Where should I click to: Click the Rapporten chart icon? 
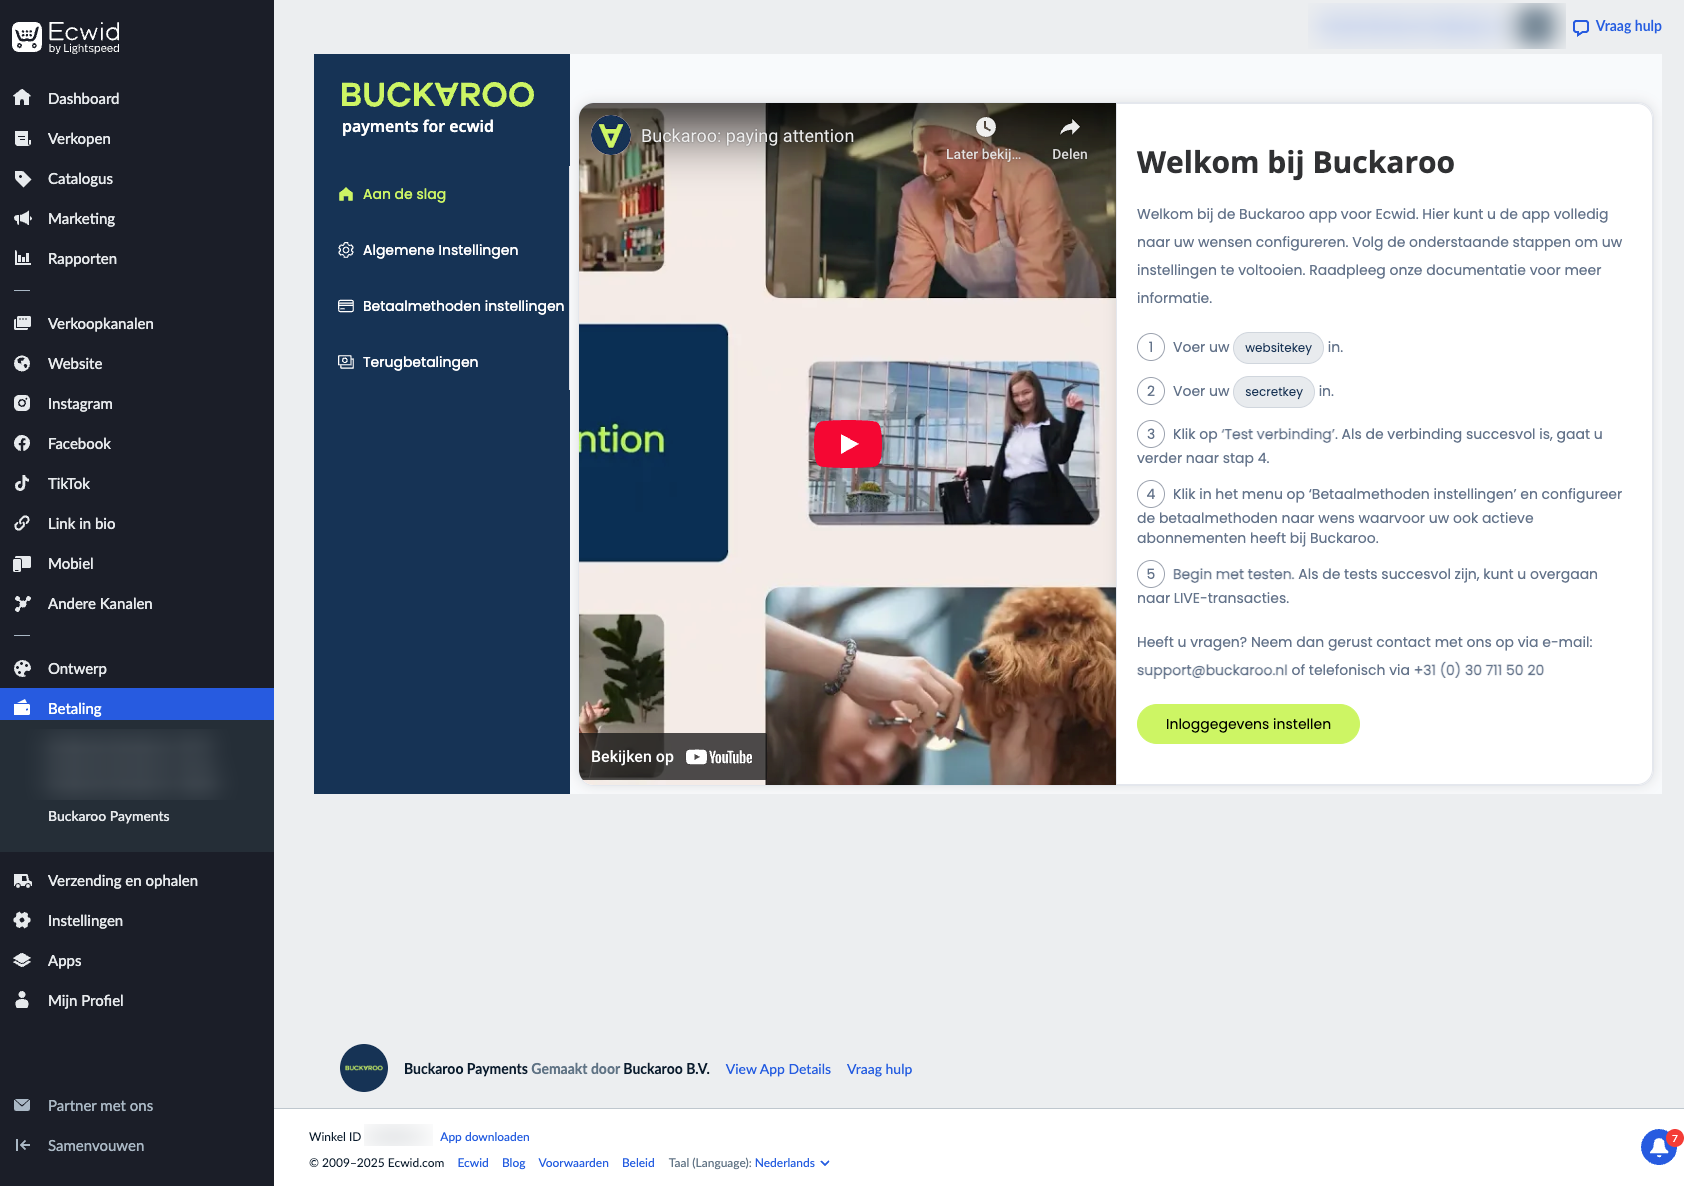click(x=22, y=258)
